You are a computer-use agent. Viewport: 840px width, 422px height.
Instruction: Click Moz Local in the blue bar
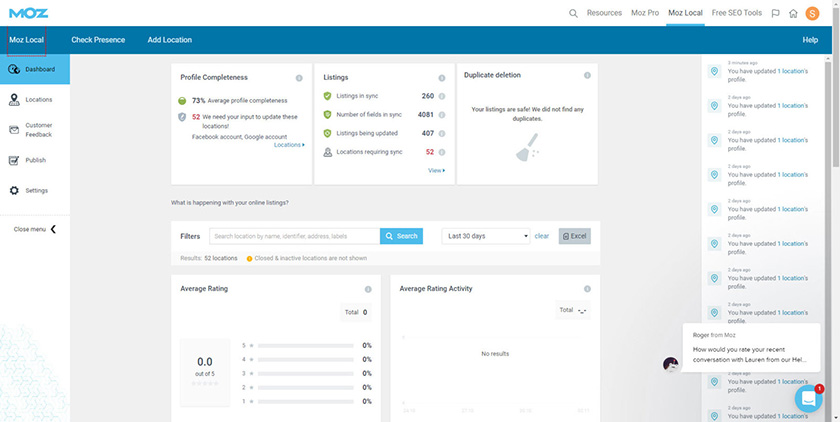tap(26, 40)
